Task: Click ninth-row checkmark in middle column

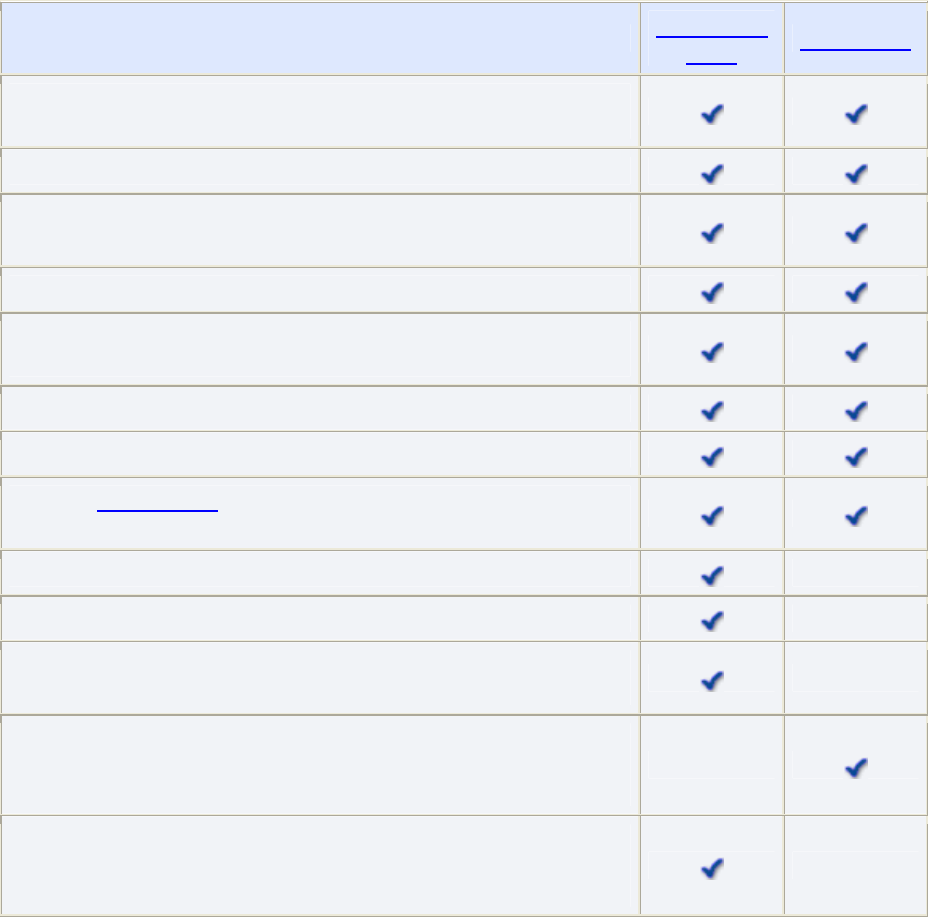Action: pyautogui.click(x=712, y=575)
